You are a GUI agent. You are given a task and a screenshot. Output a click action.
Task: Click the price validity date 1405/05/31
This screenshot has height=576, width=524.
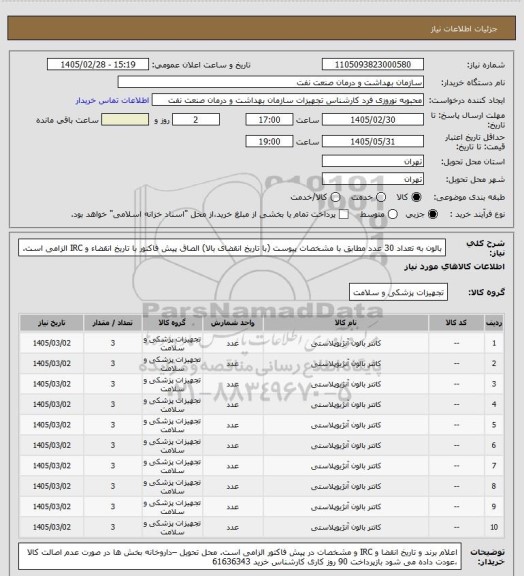(373, 141)
